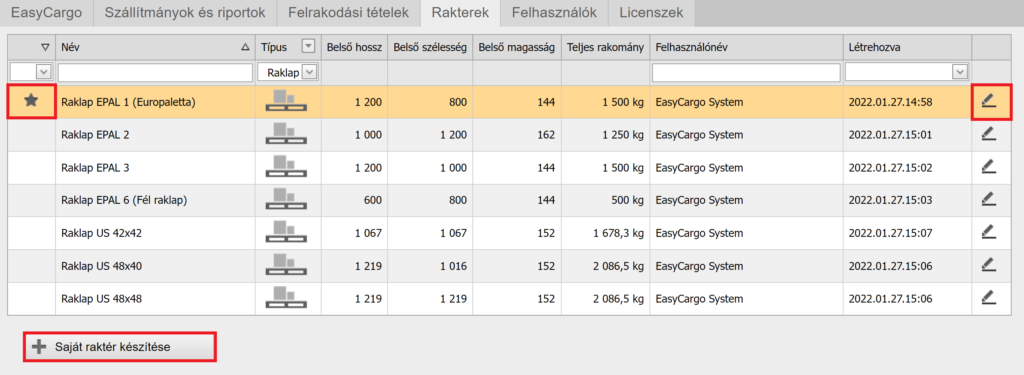The image size is (1024, 375).
Task: Select the Rakterek tab
Action: click(x=460, y=12)
